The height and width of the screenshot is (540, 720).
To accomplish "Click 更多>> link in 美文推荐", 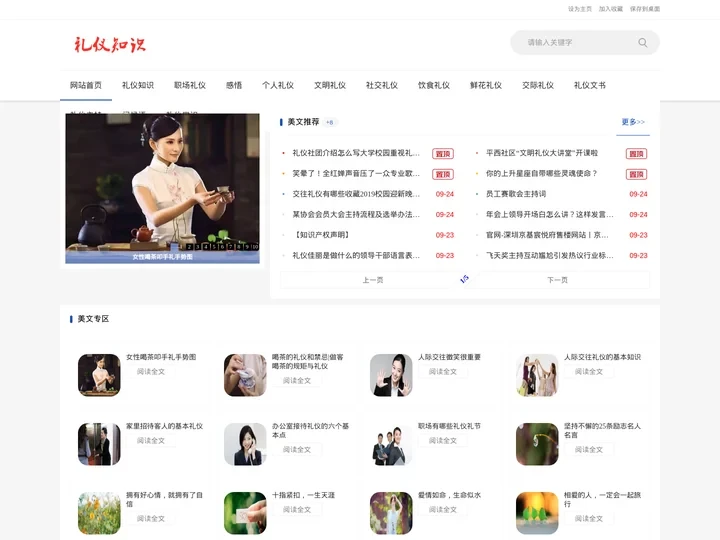I will (633, 122).
